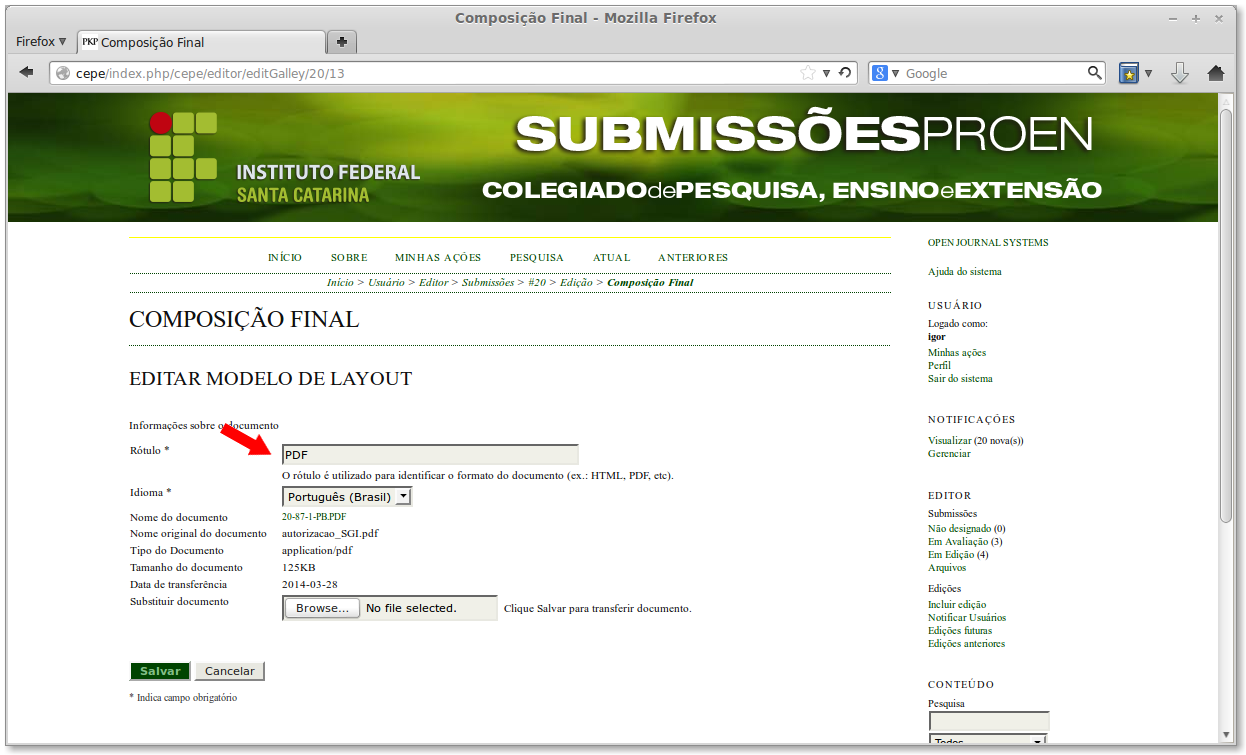Screen dimensions: 1246x755
Task: Click the magnifier icon in the search bar
Action: tap(1095, 73)
